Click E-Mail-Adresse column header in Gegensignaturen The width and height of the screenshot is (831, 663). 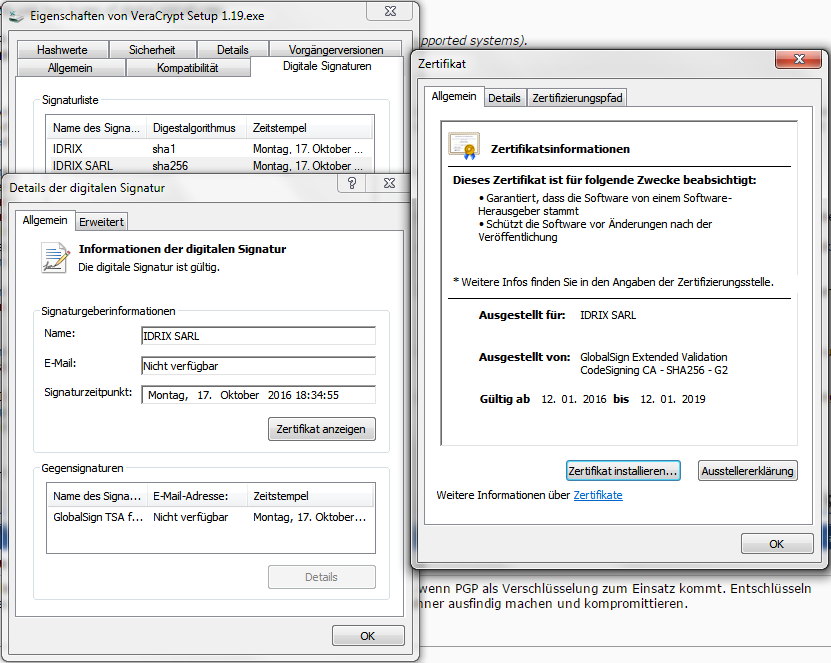click(x=197, y=496)
